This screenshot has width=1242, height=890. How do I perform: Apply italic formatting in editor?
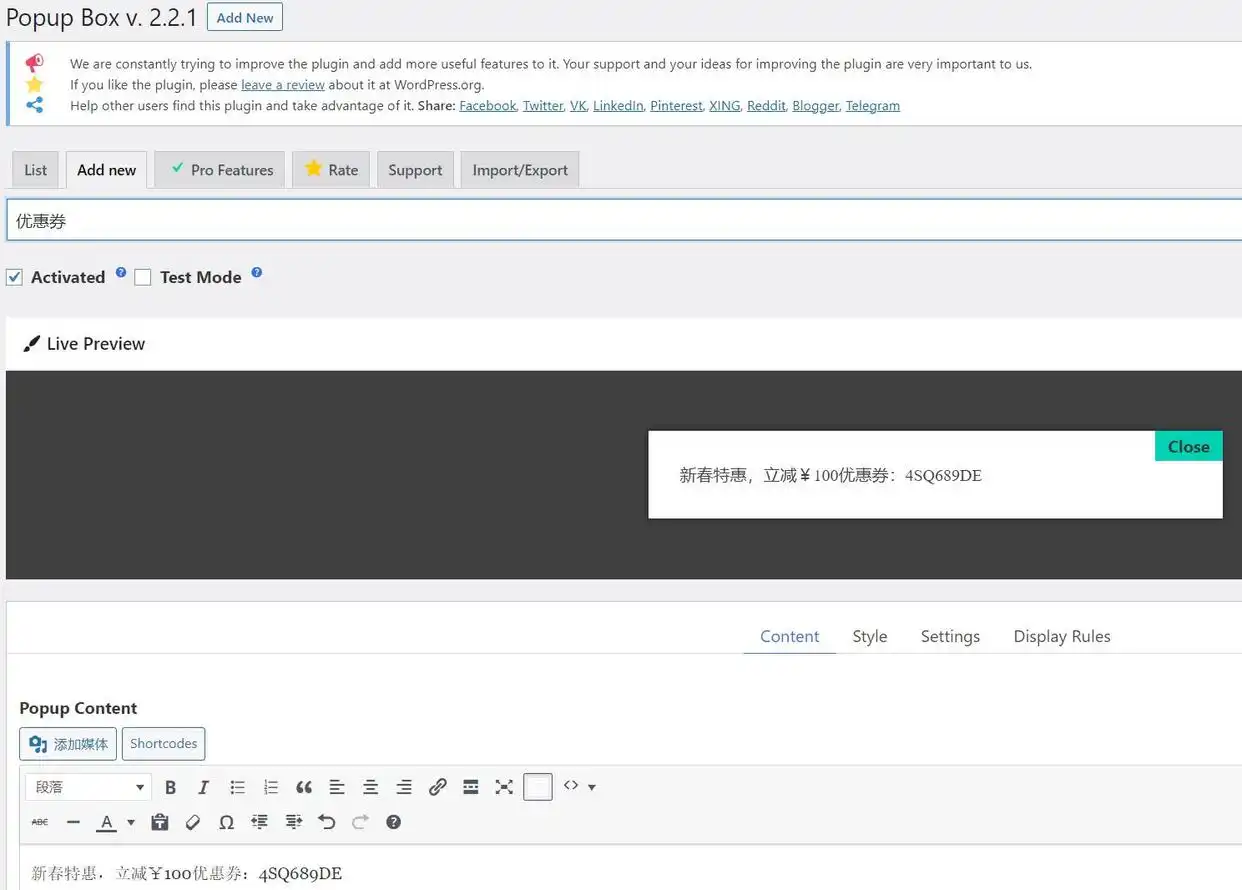tap(204, 788)
